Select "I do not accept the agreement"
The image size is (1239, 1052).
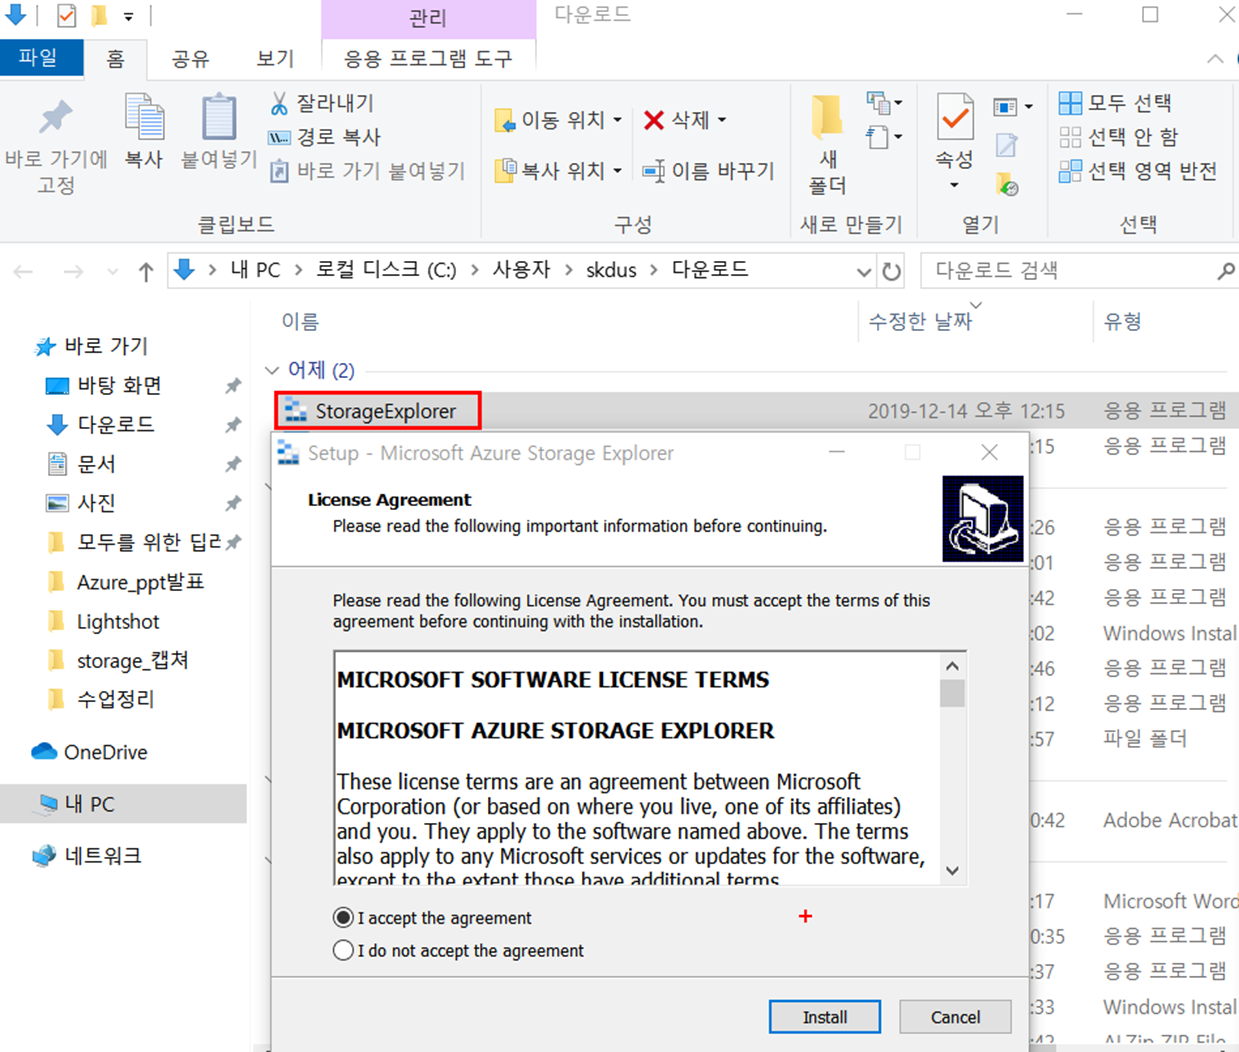click(343, 950)
